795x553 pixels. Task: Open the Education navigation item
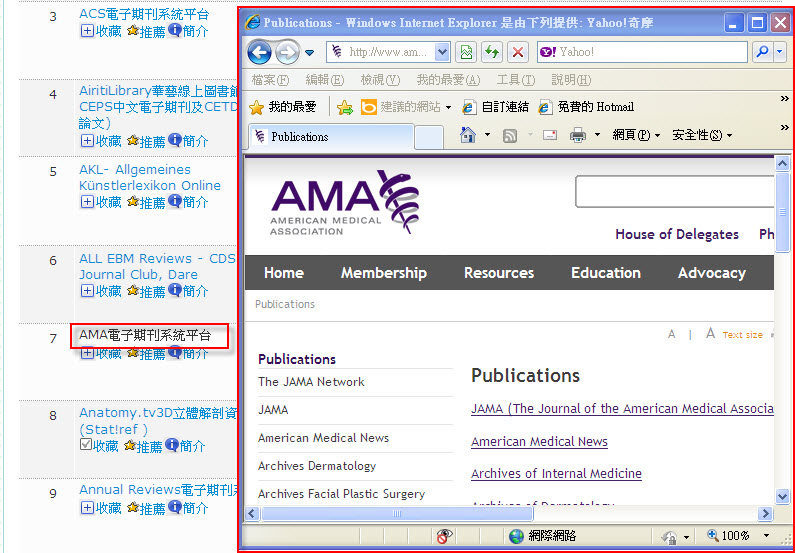tap(606, 273)
